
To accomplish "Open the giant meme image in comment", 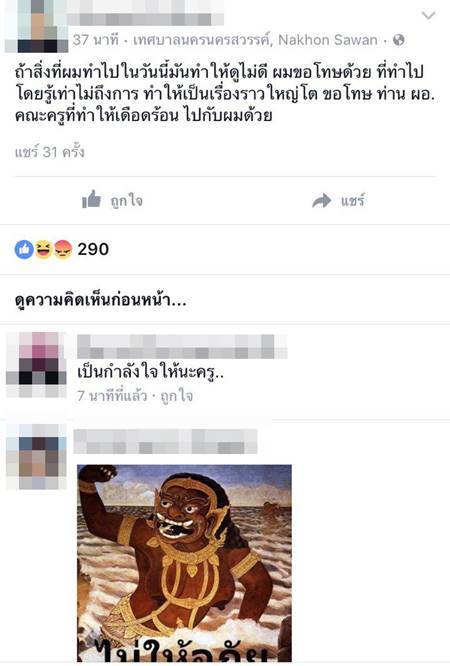I will tap(184, 563).
